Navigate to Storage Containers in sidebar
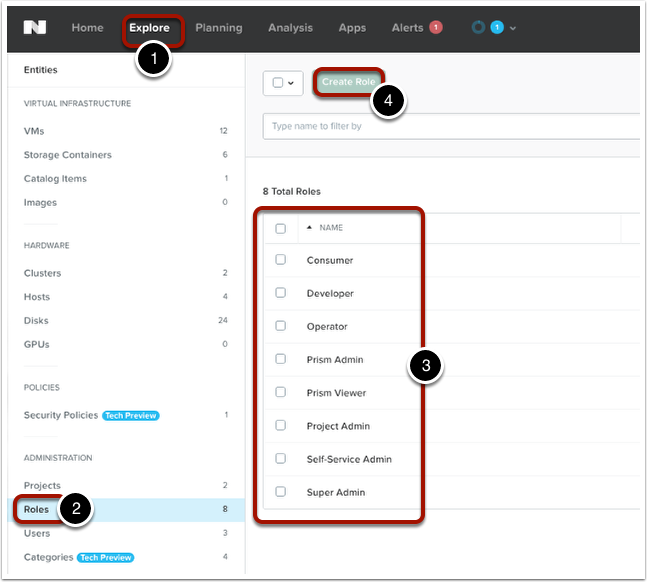 point(67,155)
